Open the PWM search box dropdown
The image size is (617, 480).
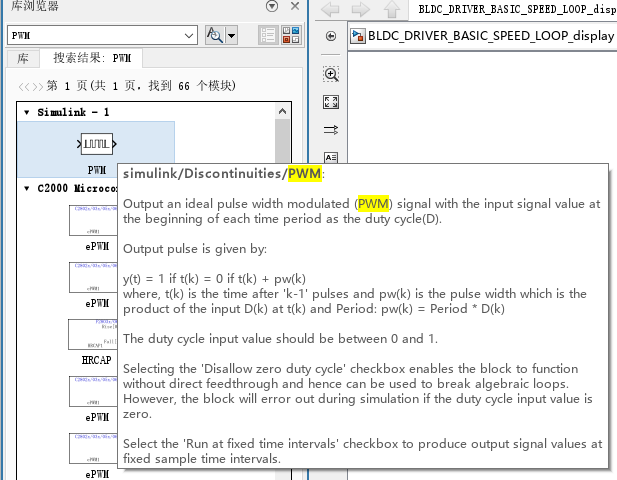[189, 36]
